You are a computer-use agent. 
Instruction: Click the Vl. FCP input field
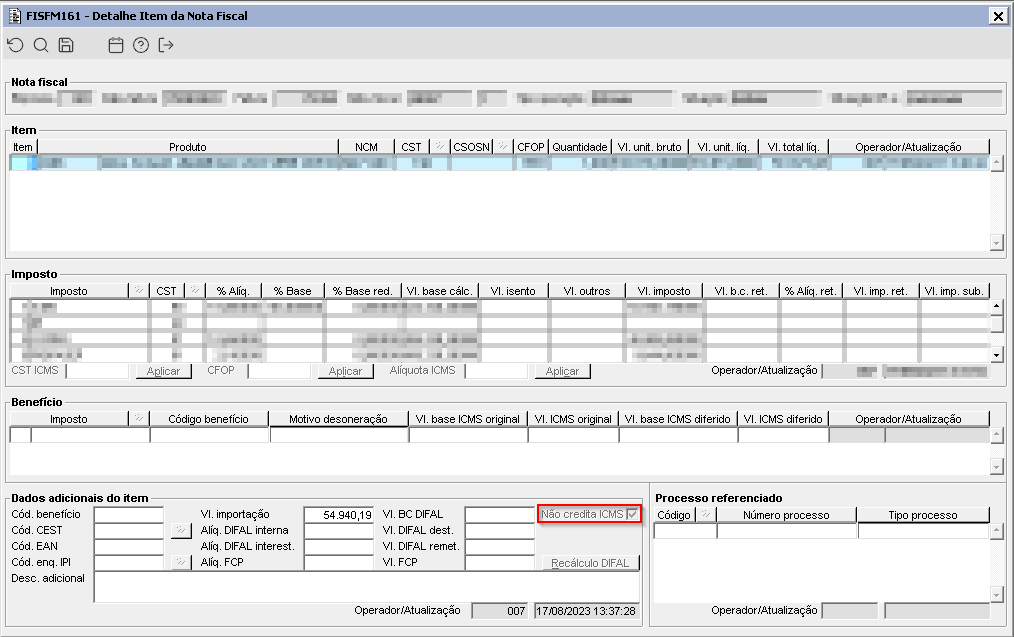pos(500,563)
